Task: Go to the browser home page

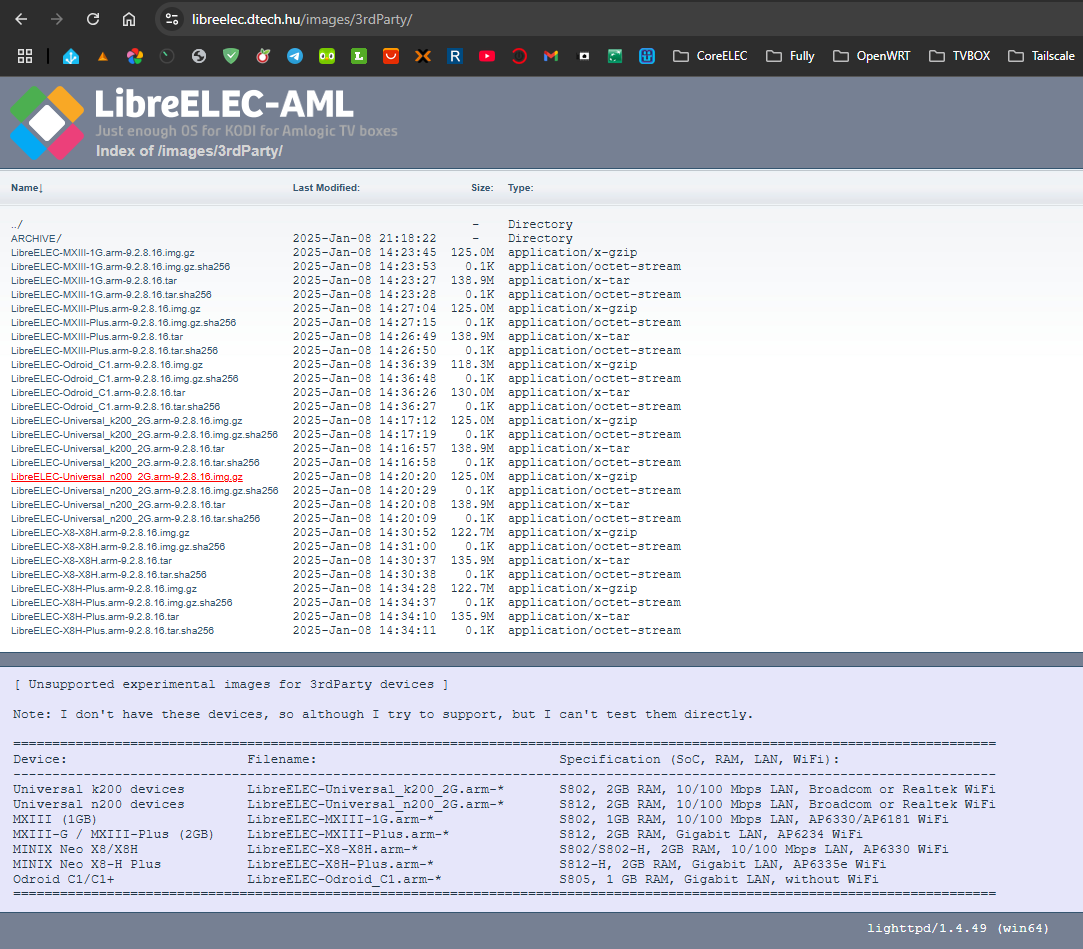Action: pyautogui.click(x=129, y=19)
